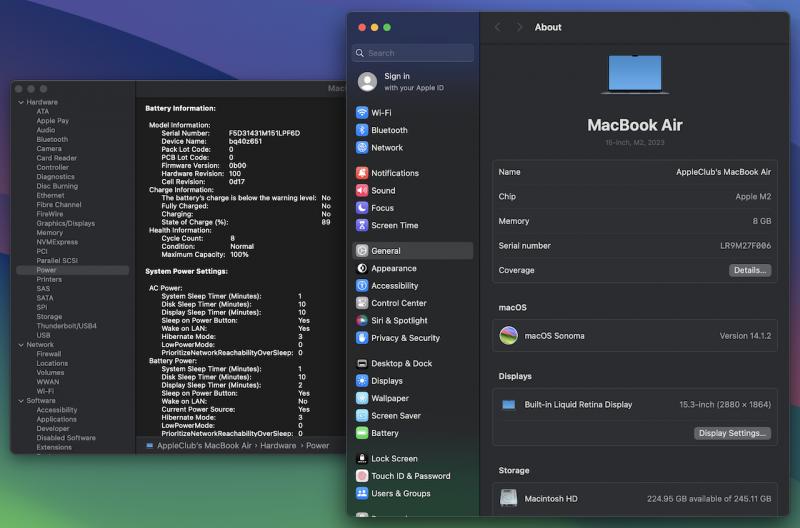Select Firewall under Network section
Image resolution: width=800 pixels, height=528 pixels.
pos(48,354)
